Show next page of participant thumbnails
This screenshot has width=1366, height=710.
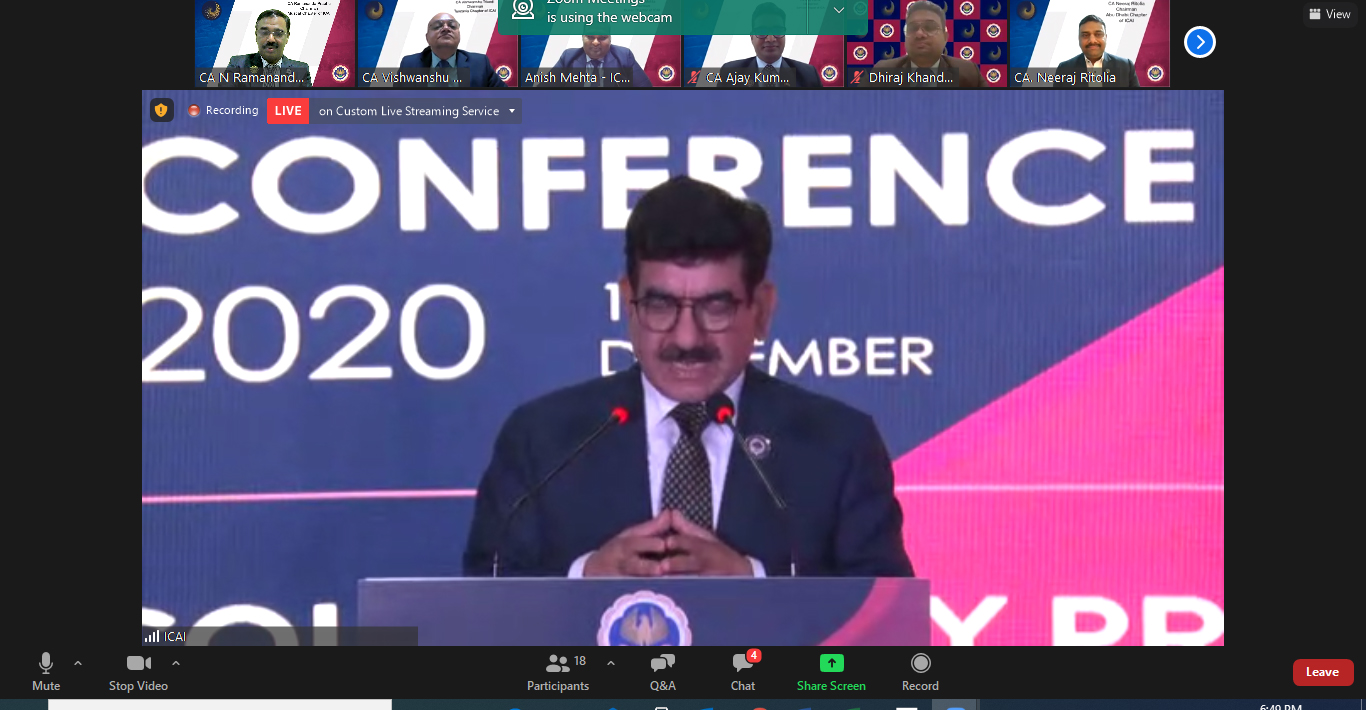1199,42
